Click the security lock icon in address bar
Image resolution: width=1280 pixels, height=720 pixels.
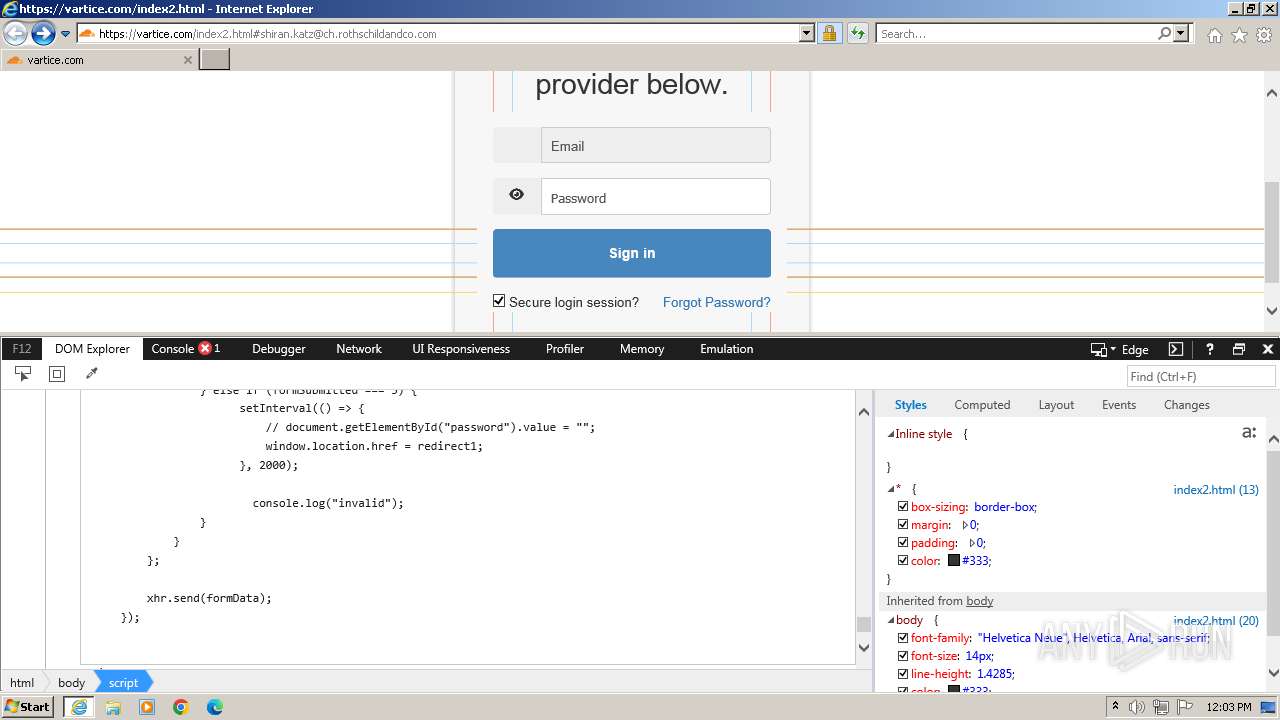click(829, 33)
